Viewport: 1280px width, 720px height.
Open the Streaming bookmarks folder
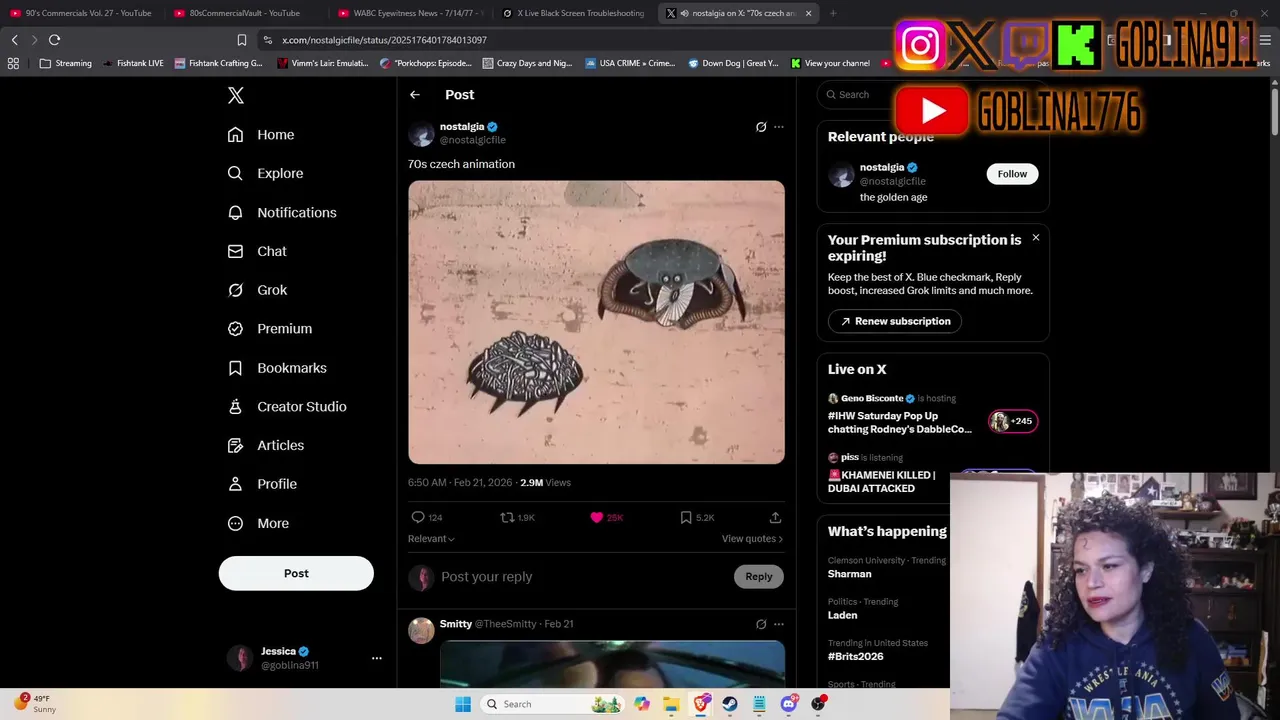tap(65, 63)
